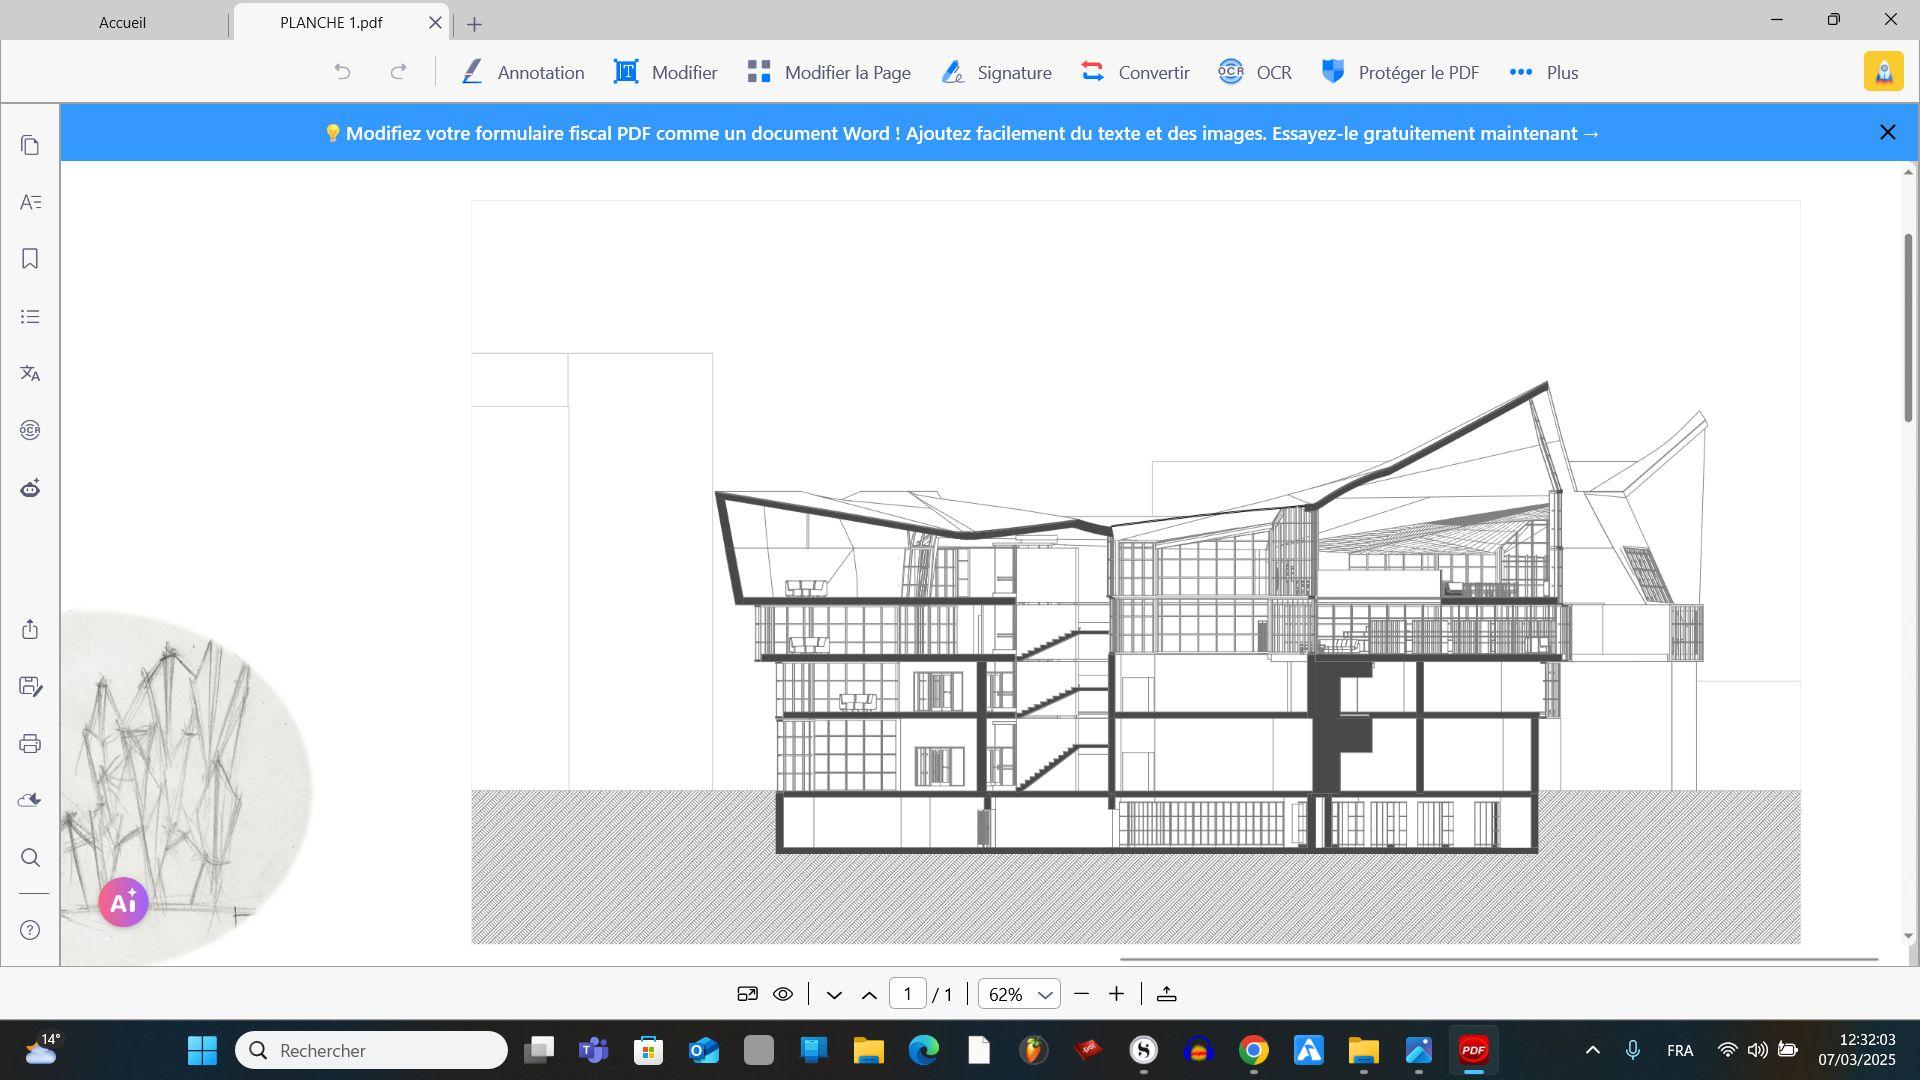This screenshot has height=1080, width=1920.
Task: Toggle the fit-page view mode icon
Action: point(747,994)
